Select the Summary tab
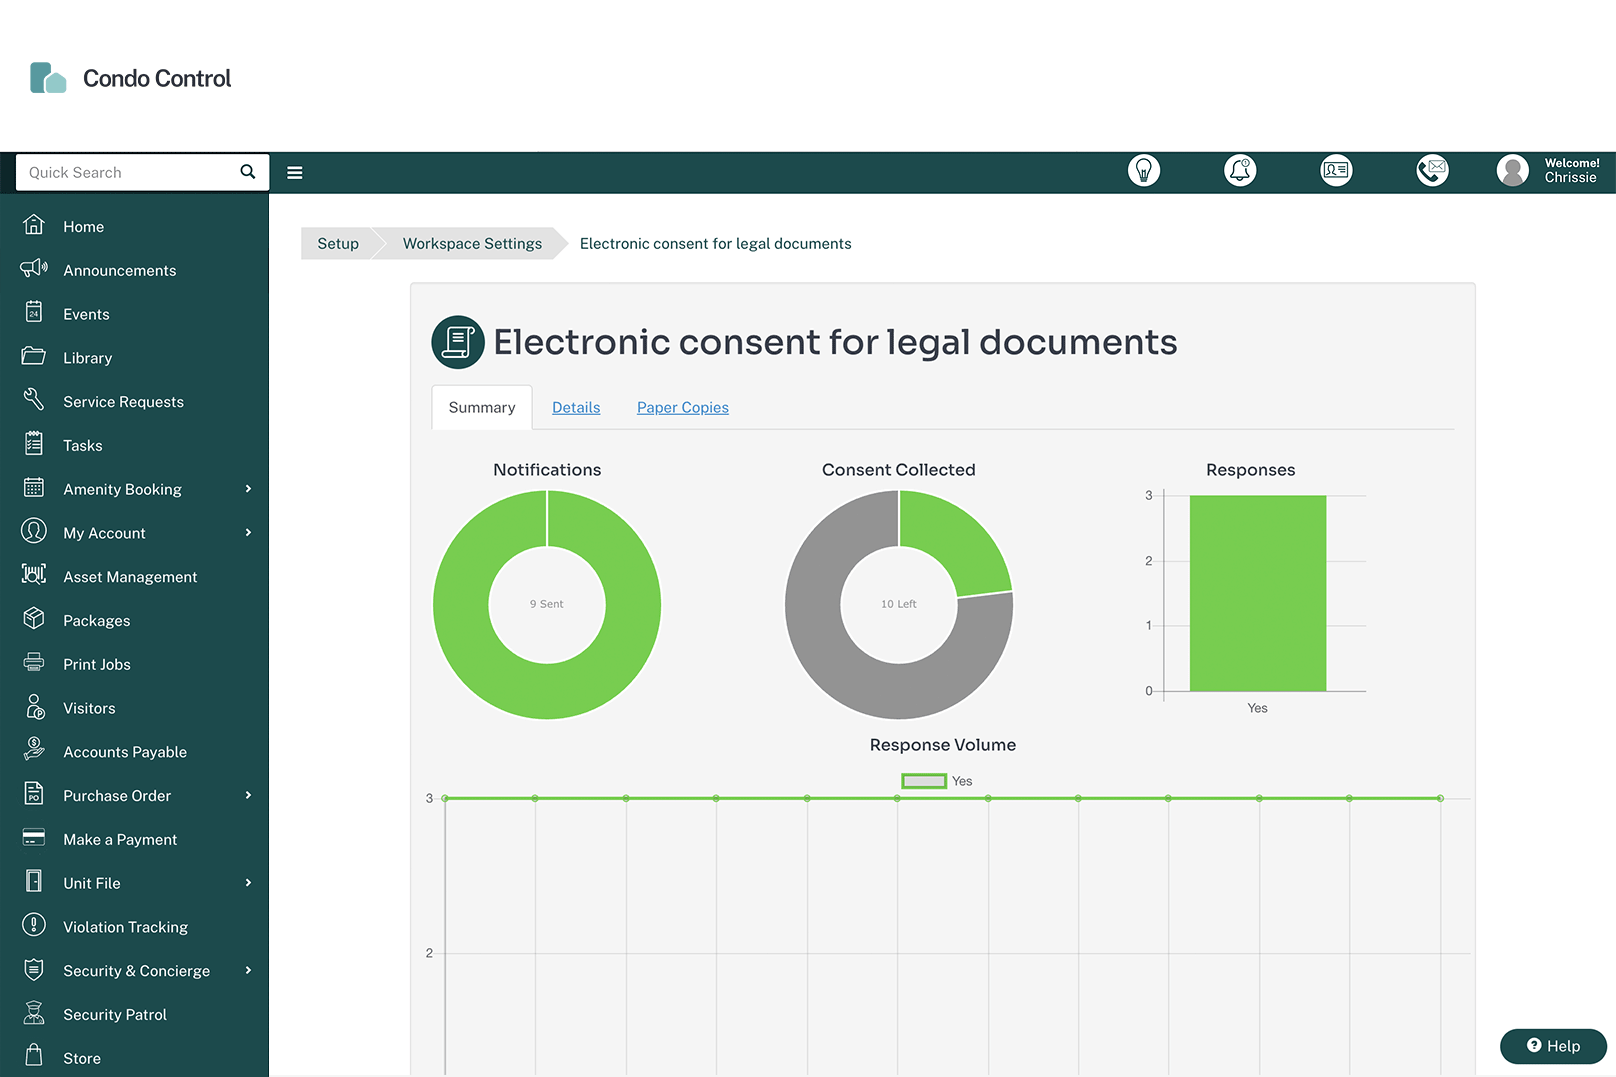The width and height of the screenshot is (1616, 1077). click(x=482, y=408)
